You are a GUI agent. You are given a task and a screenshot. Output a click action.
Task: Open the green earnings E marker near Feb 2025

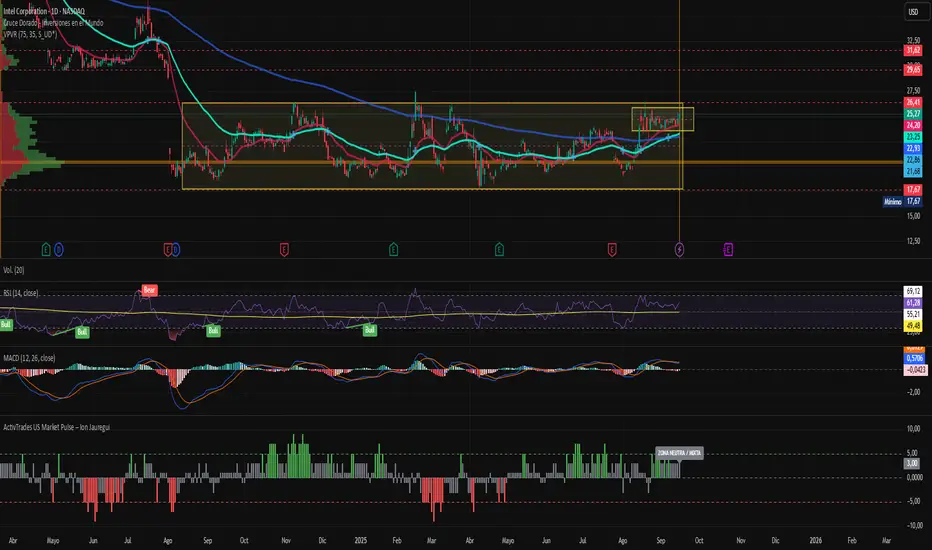click(x=393, y=250)
